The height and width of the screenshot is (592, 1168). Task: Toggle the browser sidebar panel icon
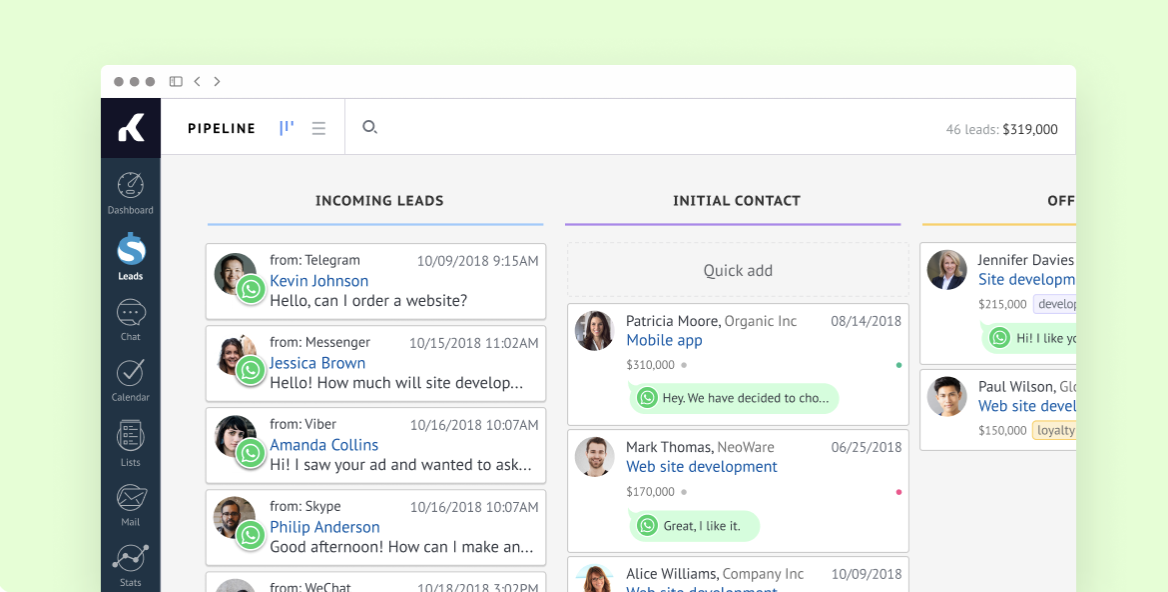click(176, 81)
